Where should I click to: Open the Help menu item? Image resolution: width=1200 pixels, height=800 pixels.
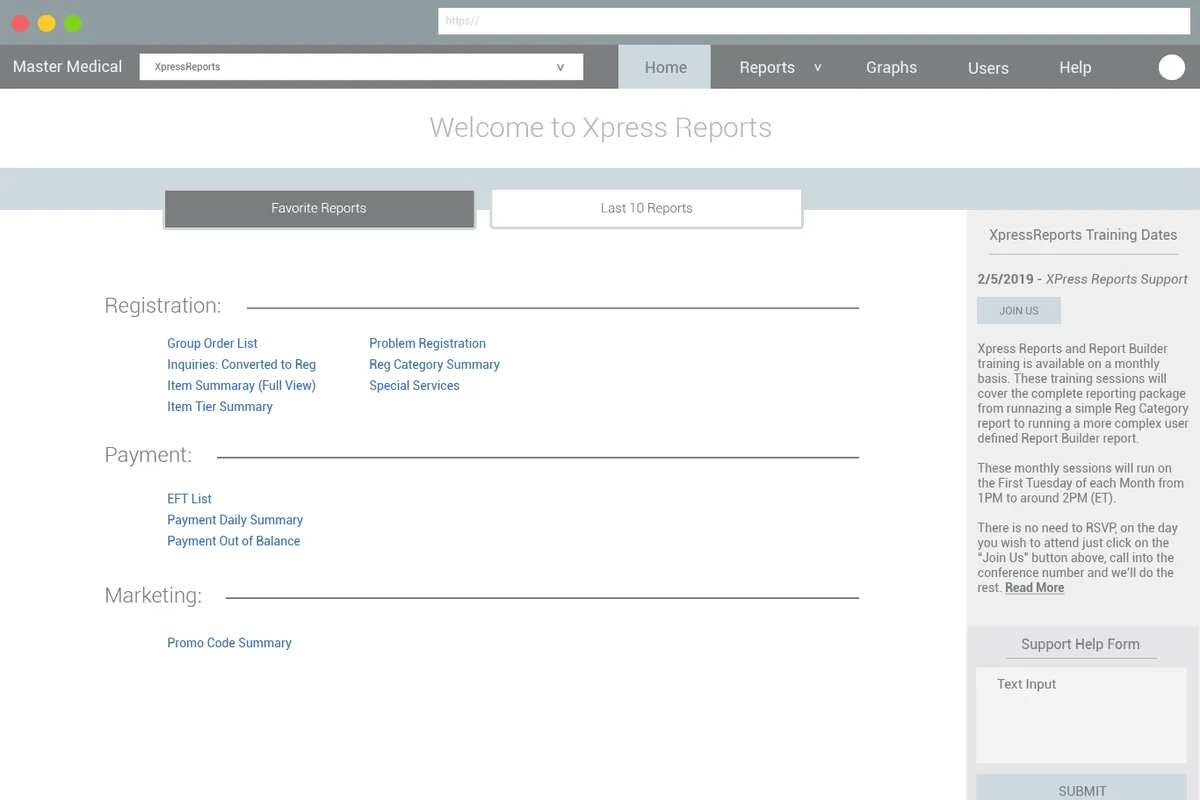point(1075,67)
